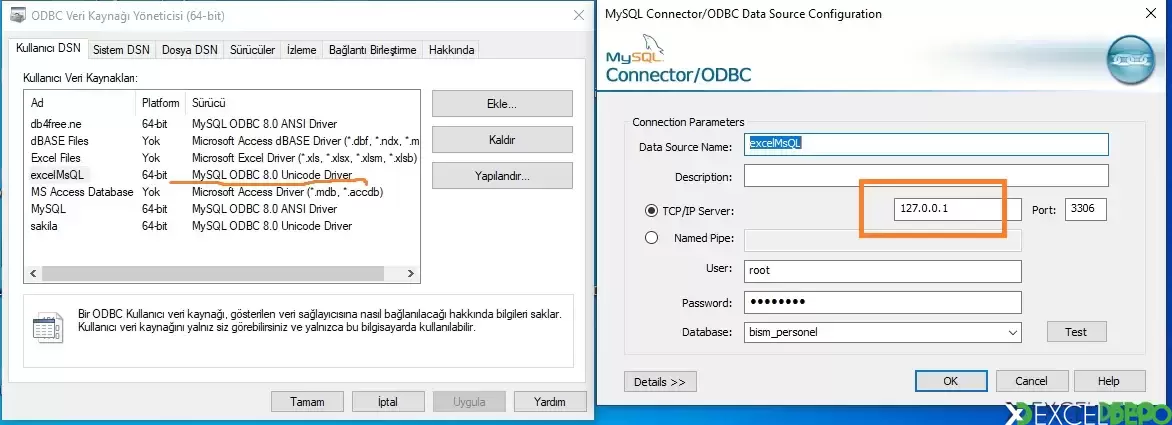
Task: Select the db4free.ne data source row
Action: (222, 124)
